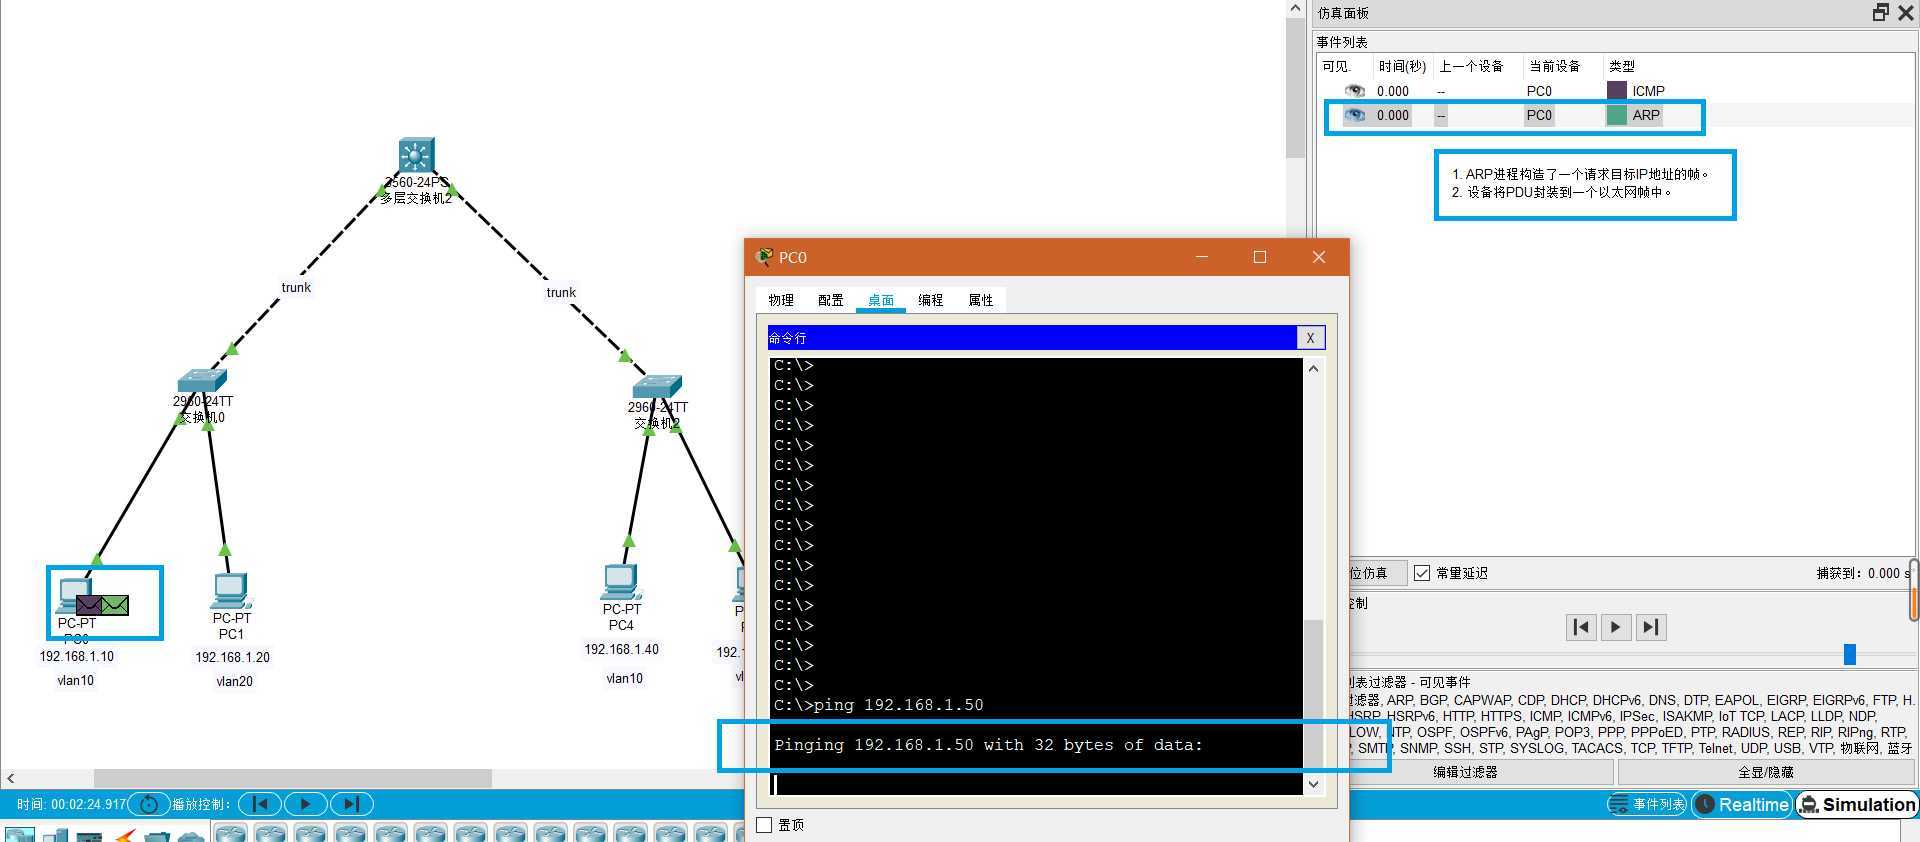Reset simulation time with the clock button

[149, 804]
